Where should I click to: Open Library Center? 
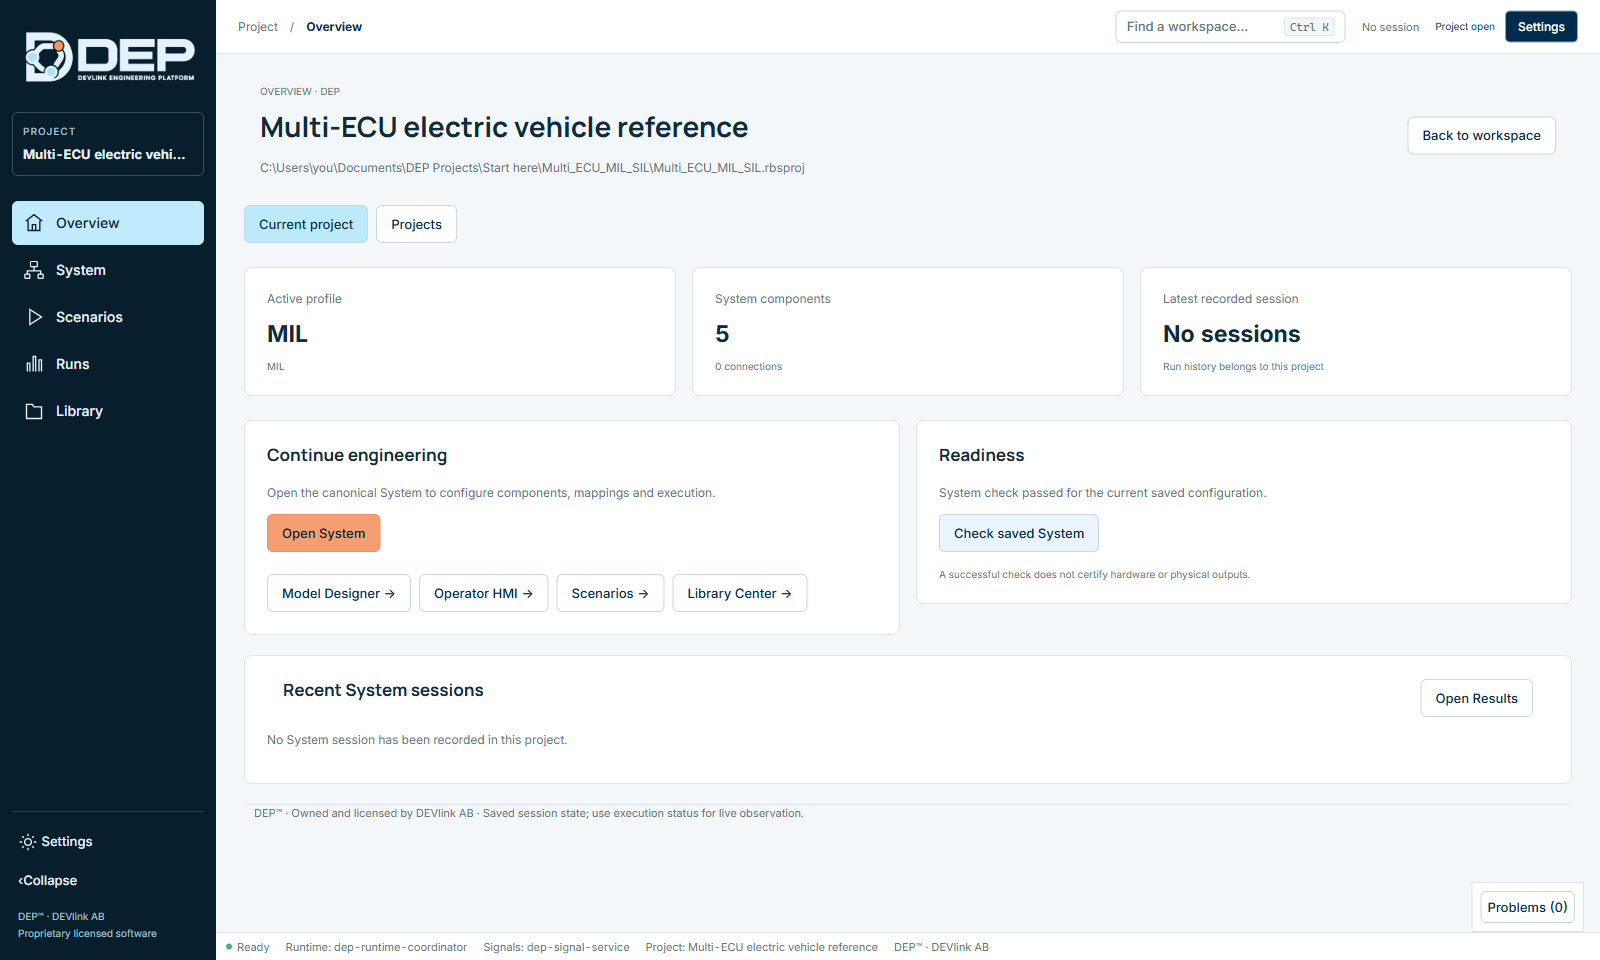click(740, 593)
